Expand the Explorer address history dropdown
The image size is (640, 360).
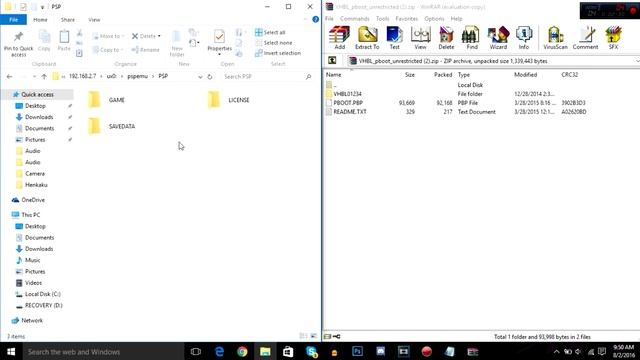point(200,76)
